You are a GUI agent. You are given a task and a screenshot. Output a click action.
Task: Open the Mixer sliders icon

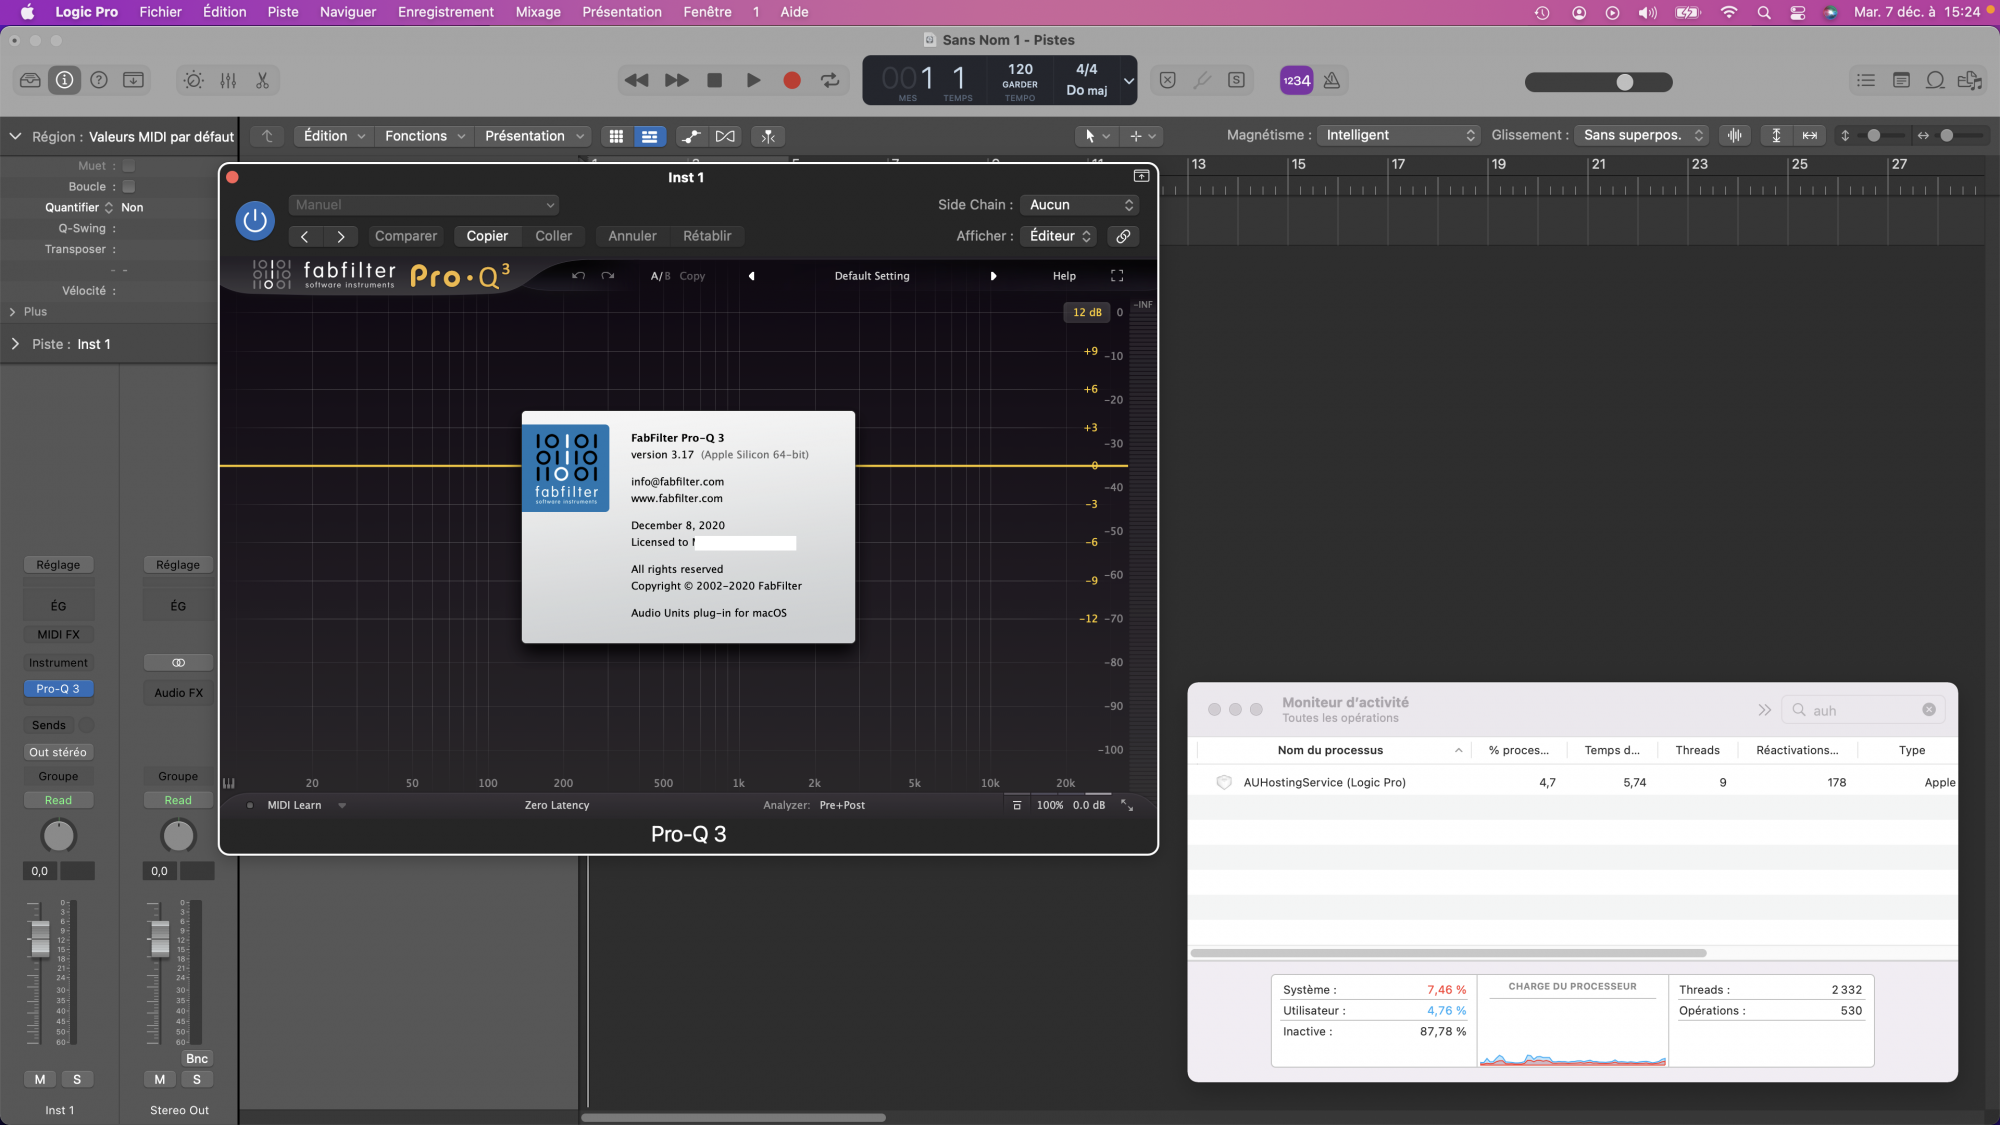(228, 81)
